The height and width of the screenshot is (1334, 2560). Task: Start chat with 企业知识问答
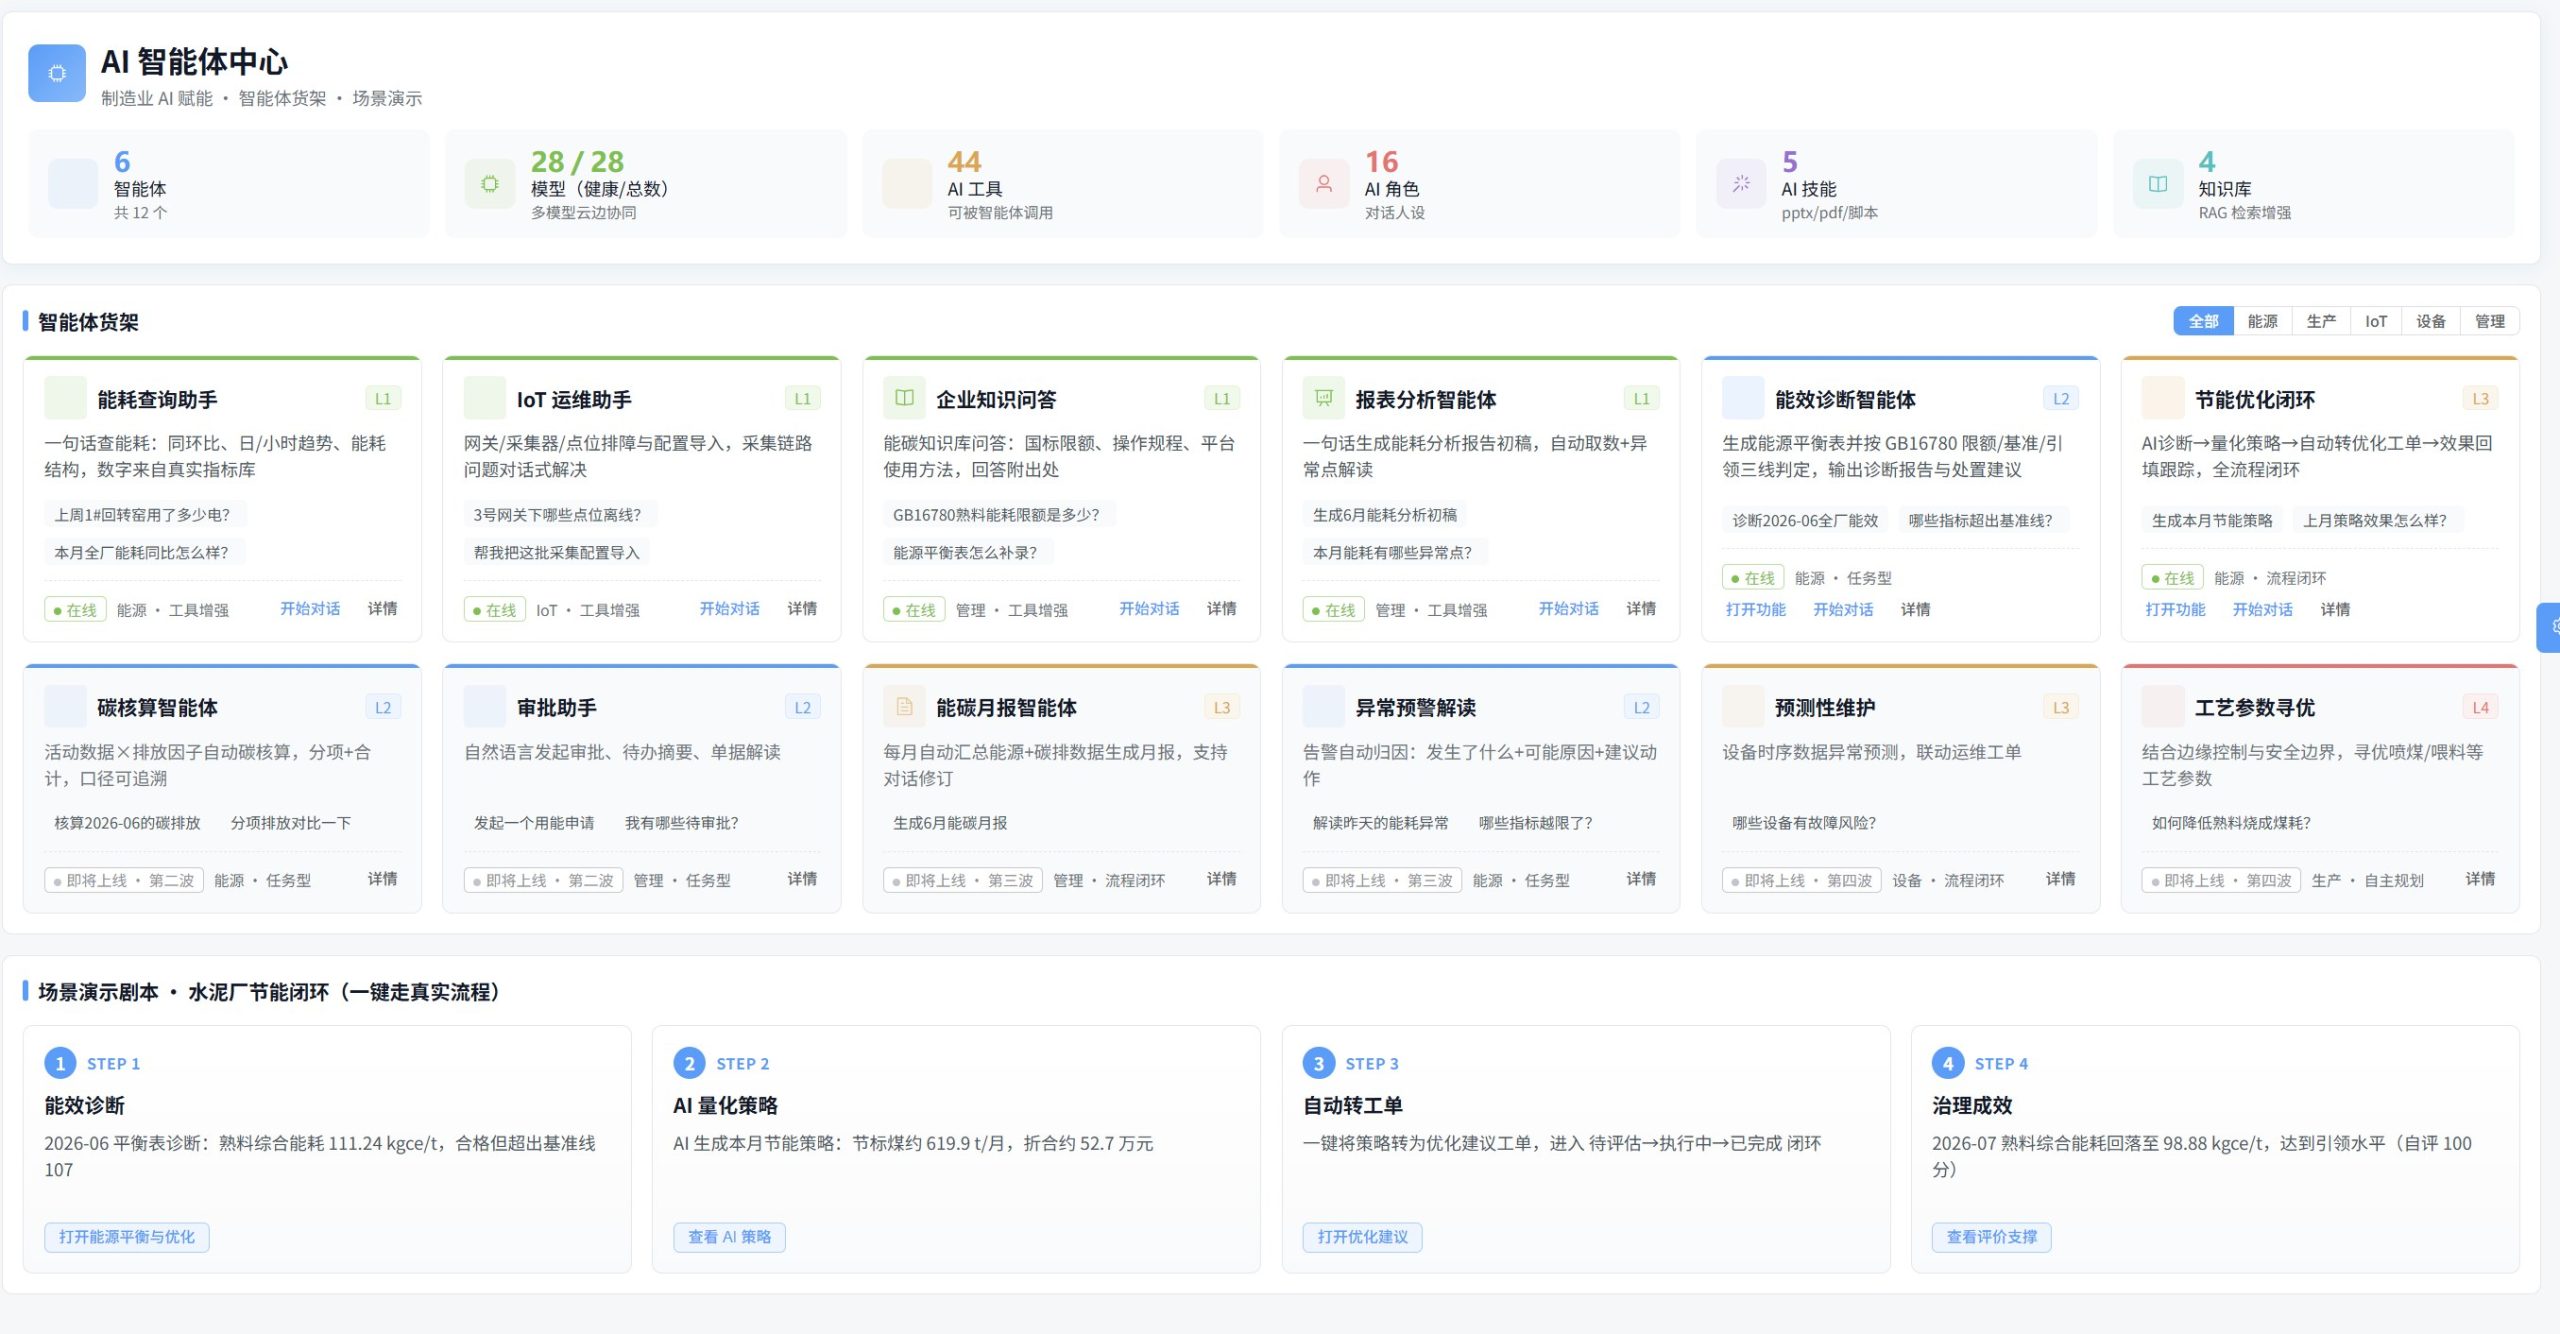click(1149, 608)
